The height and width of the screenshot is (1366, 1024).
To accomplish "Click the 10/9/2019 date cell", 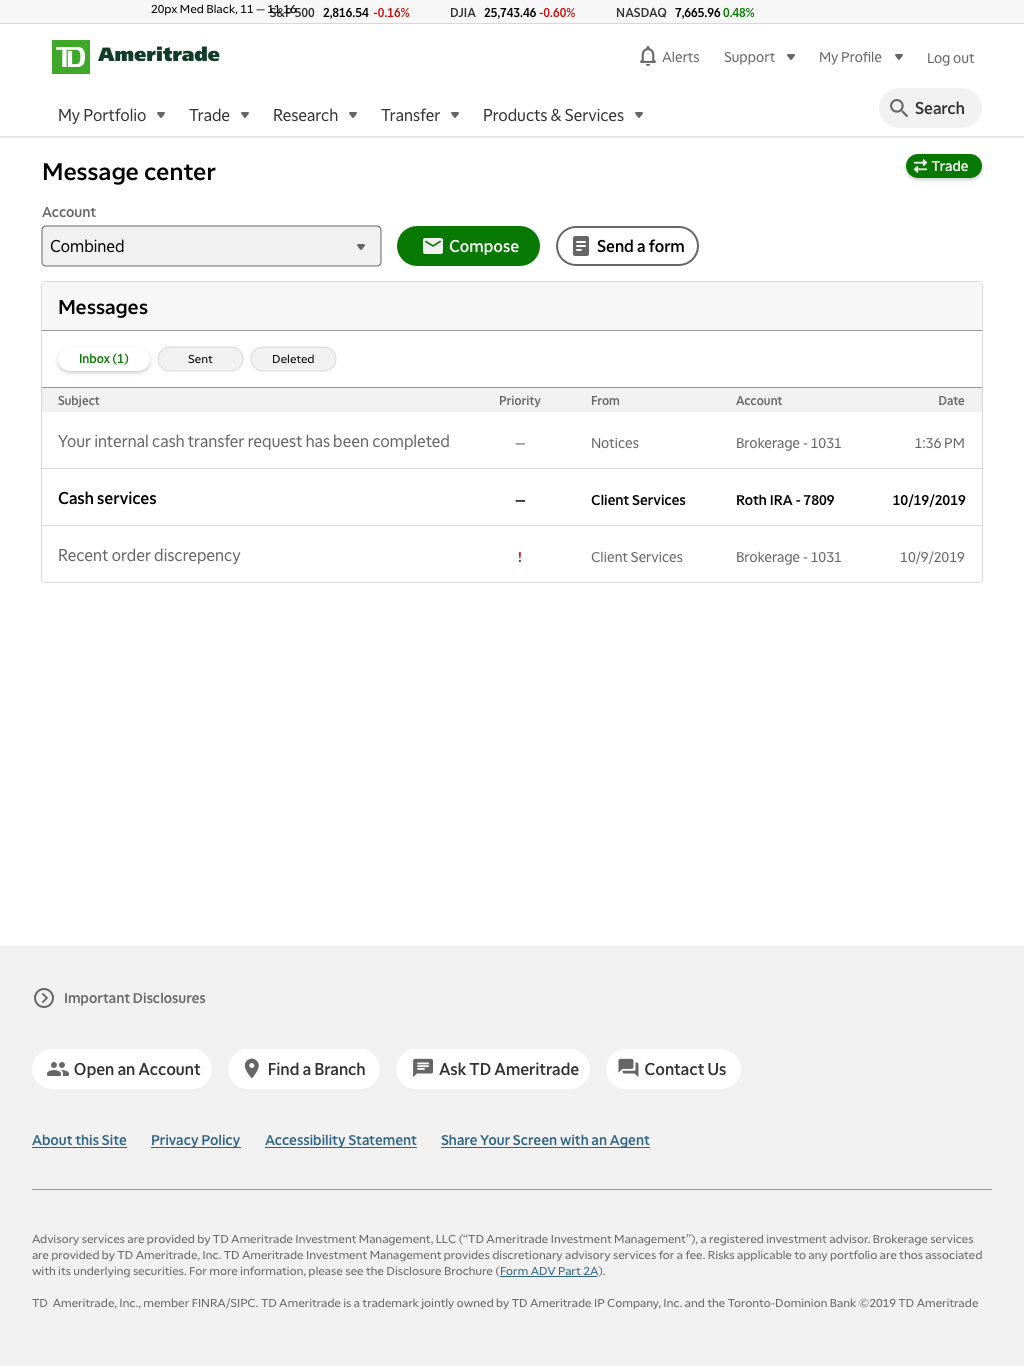I will pyautogui.click(x=932, y=557).
